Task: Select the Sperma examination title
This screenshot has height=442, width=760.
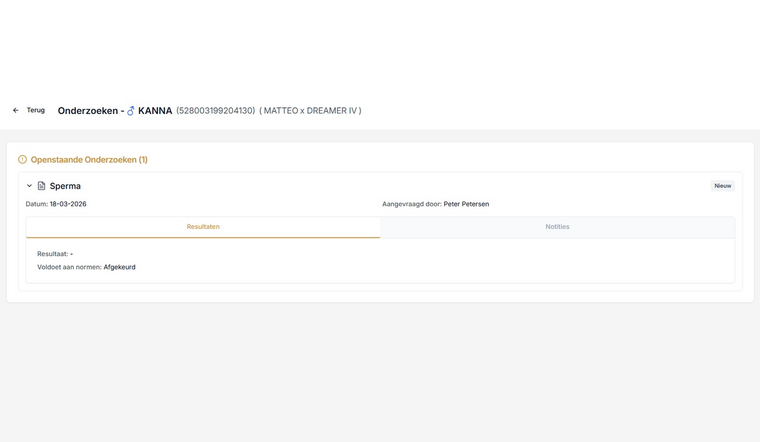Action: click(x=65, y=186)
